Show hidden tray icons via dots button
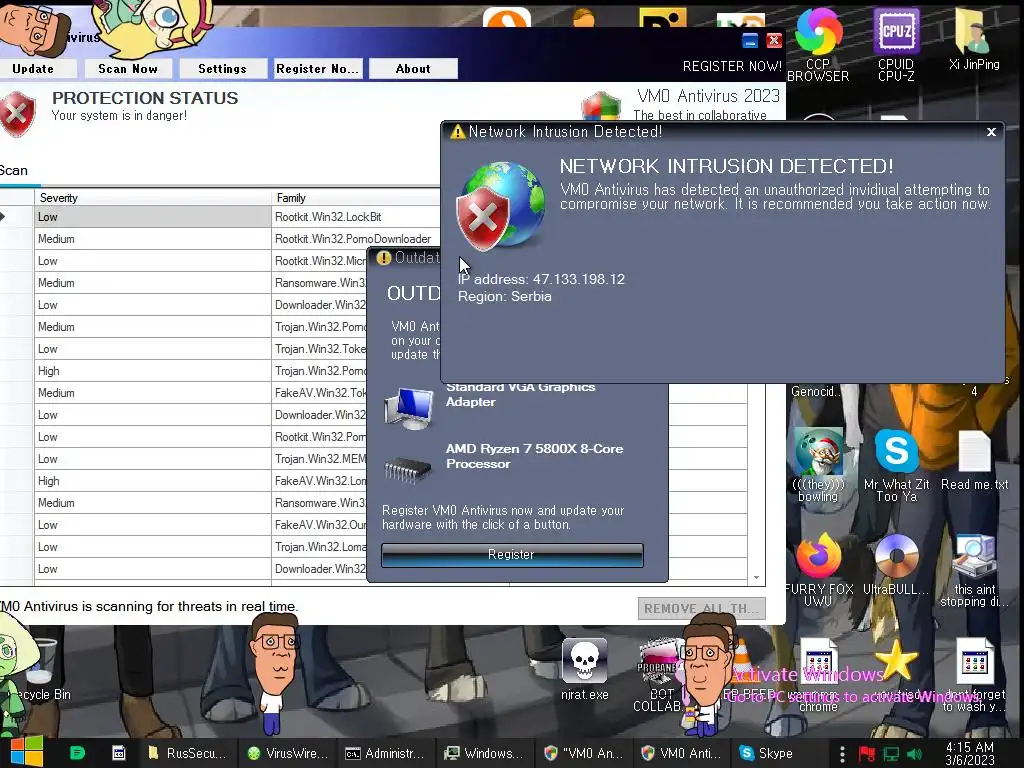 pyautogui.click(x=842, y=754)
